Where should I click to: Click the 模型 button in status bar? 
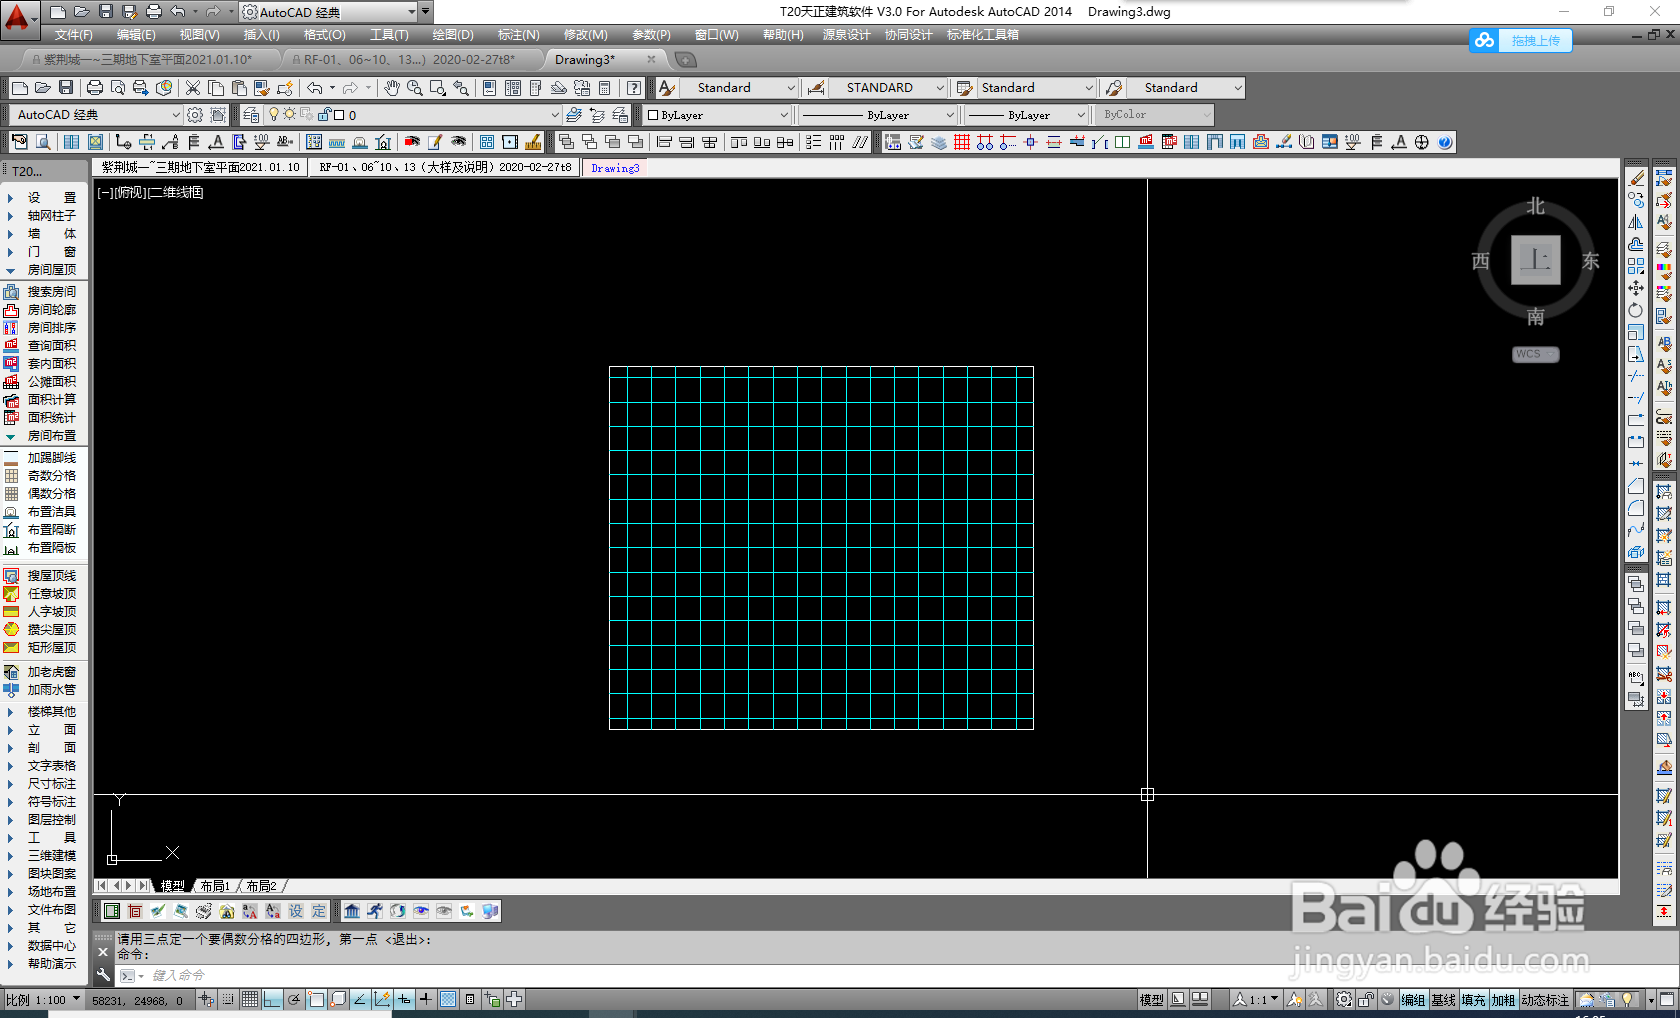pyautogui.click(x=1151, y=1000)
